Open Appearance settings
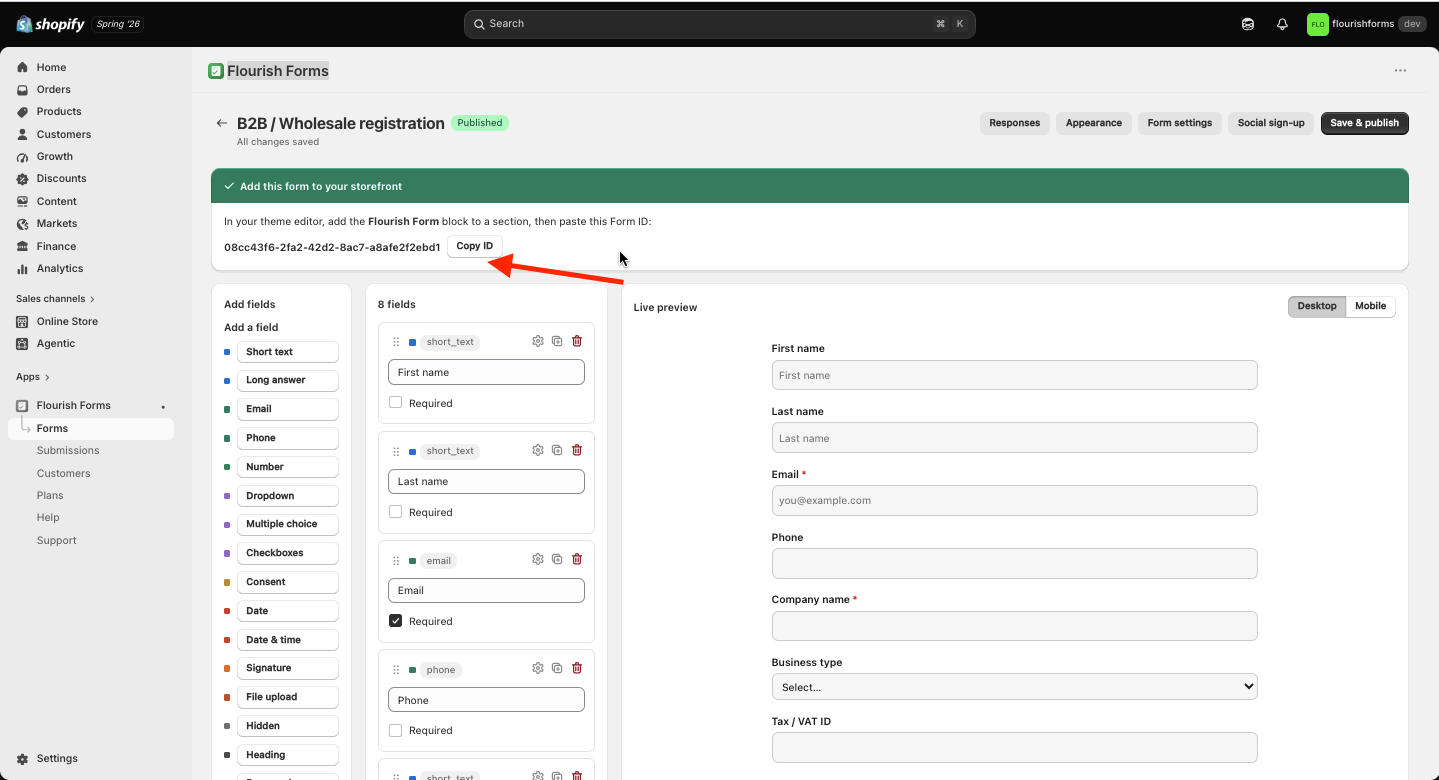1439x780 pixels. pos(1093,123)
